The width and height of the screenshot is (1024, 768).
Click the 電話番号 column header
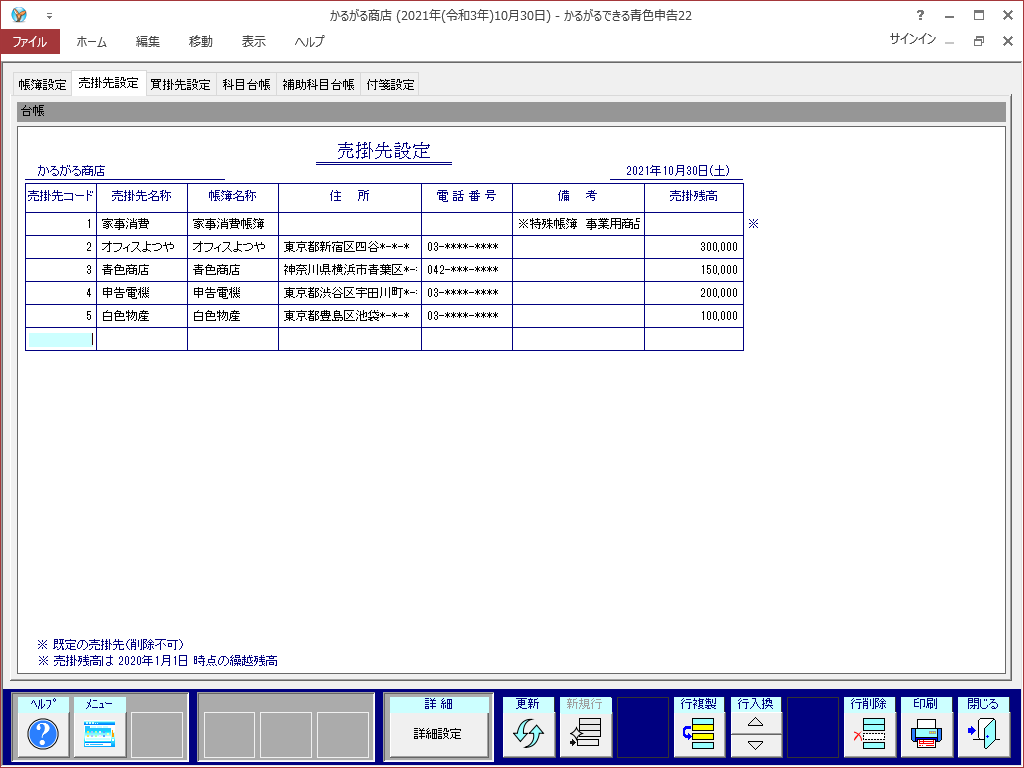tap(466, 196)
